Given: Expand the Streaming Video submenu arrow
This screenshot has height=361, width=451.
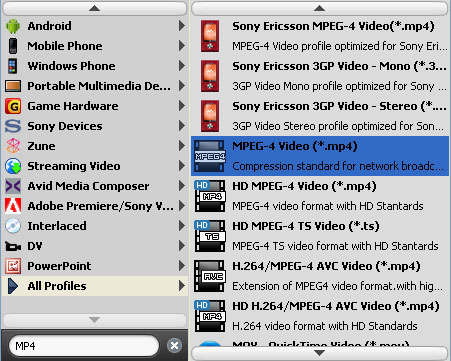Looking at the screenshot, I should coord(182,166).
